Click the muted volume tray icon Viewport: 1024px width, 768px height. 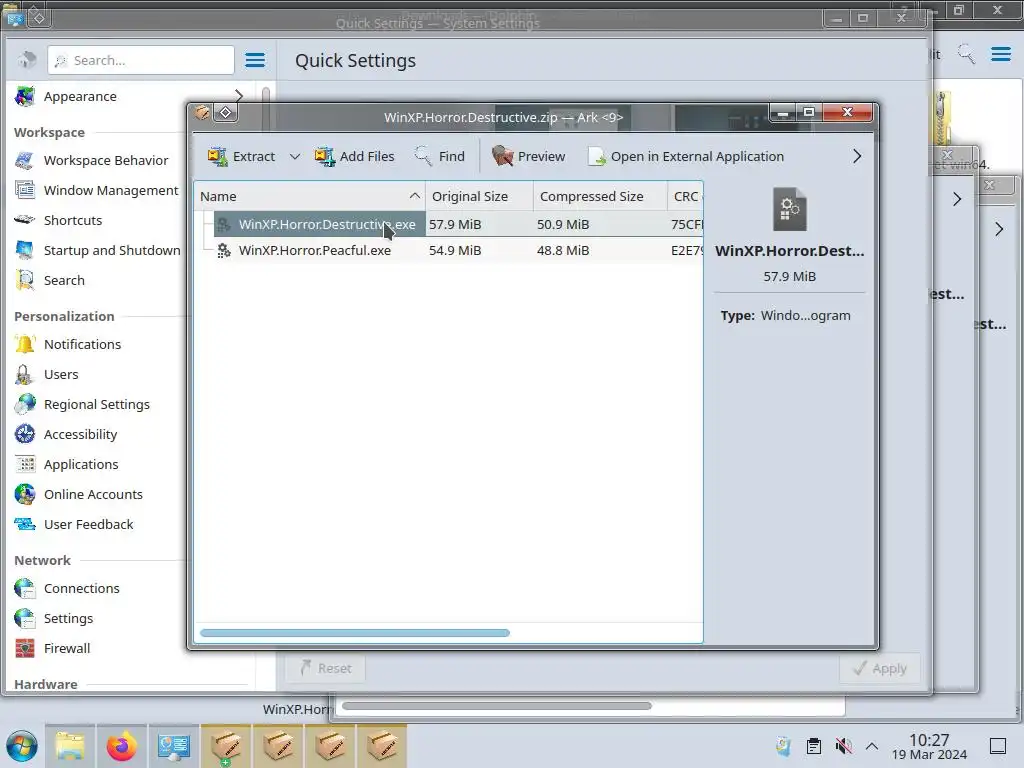pyautogui.click(x=843, y=746)
